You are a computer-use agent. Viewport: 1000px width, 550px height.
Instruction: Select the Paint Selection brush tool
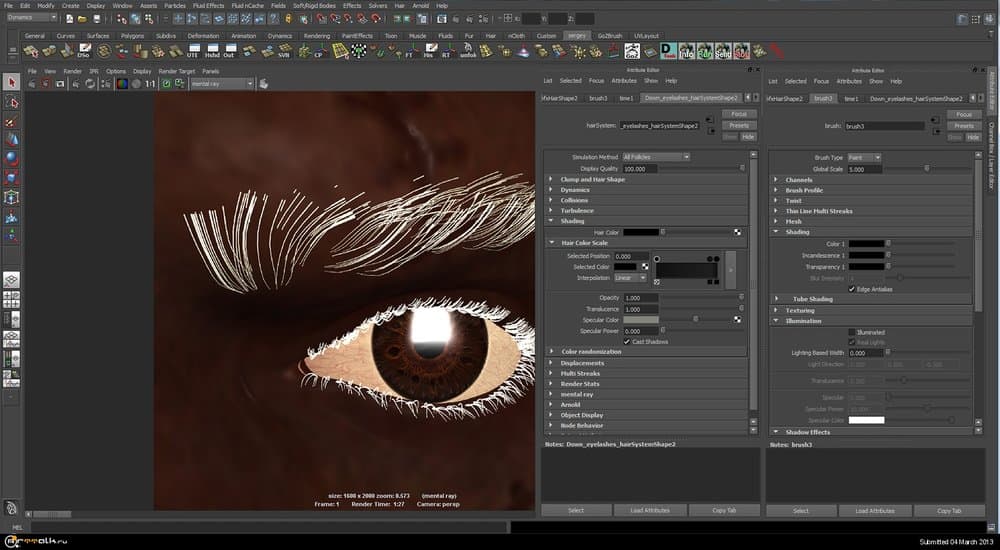point(12,121)
